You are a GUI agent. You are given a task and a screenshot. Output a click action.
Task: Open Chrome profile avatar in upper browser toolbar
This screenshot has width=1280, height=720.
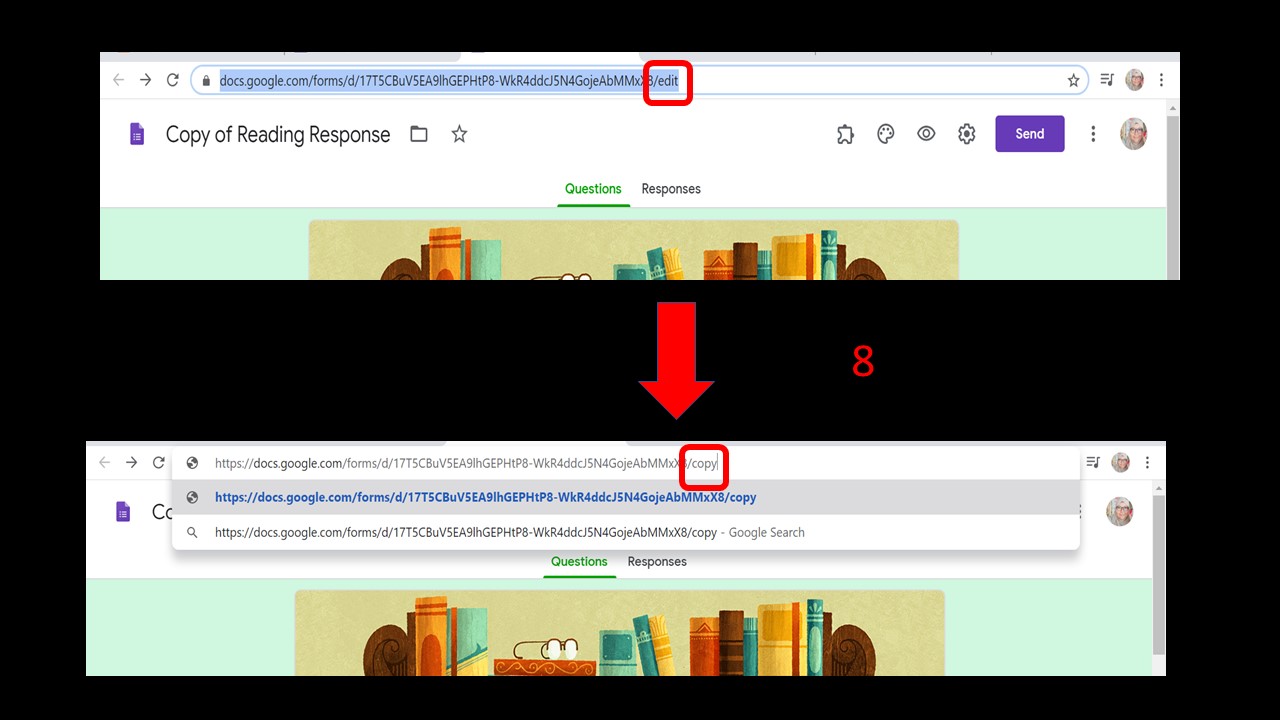pyautogui.click(x=1134, y=80)
